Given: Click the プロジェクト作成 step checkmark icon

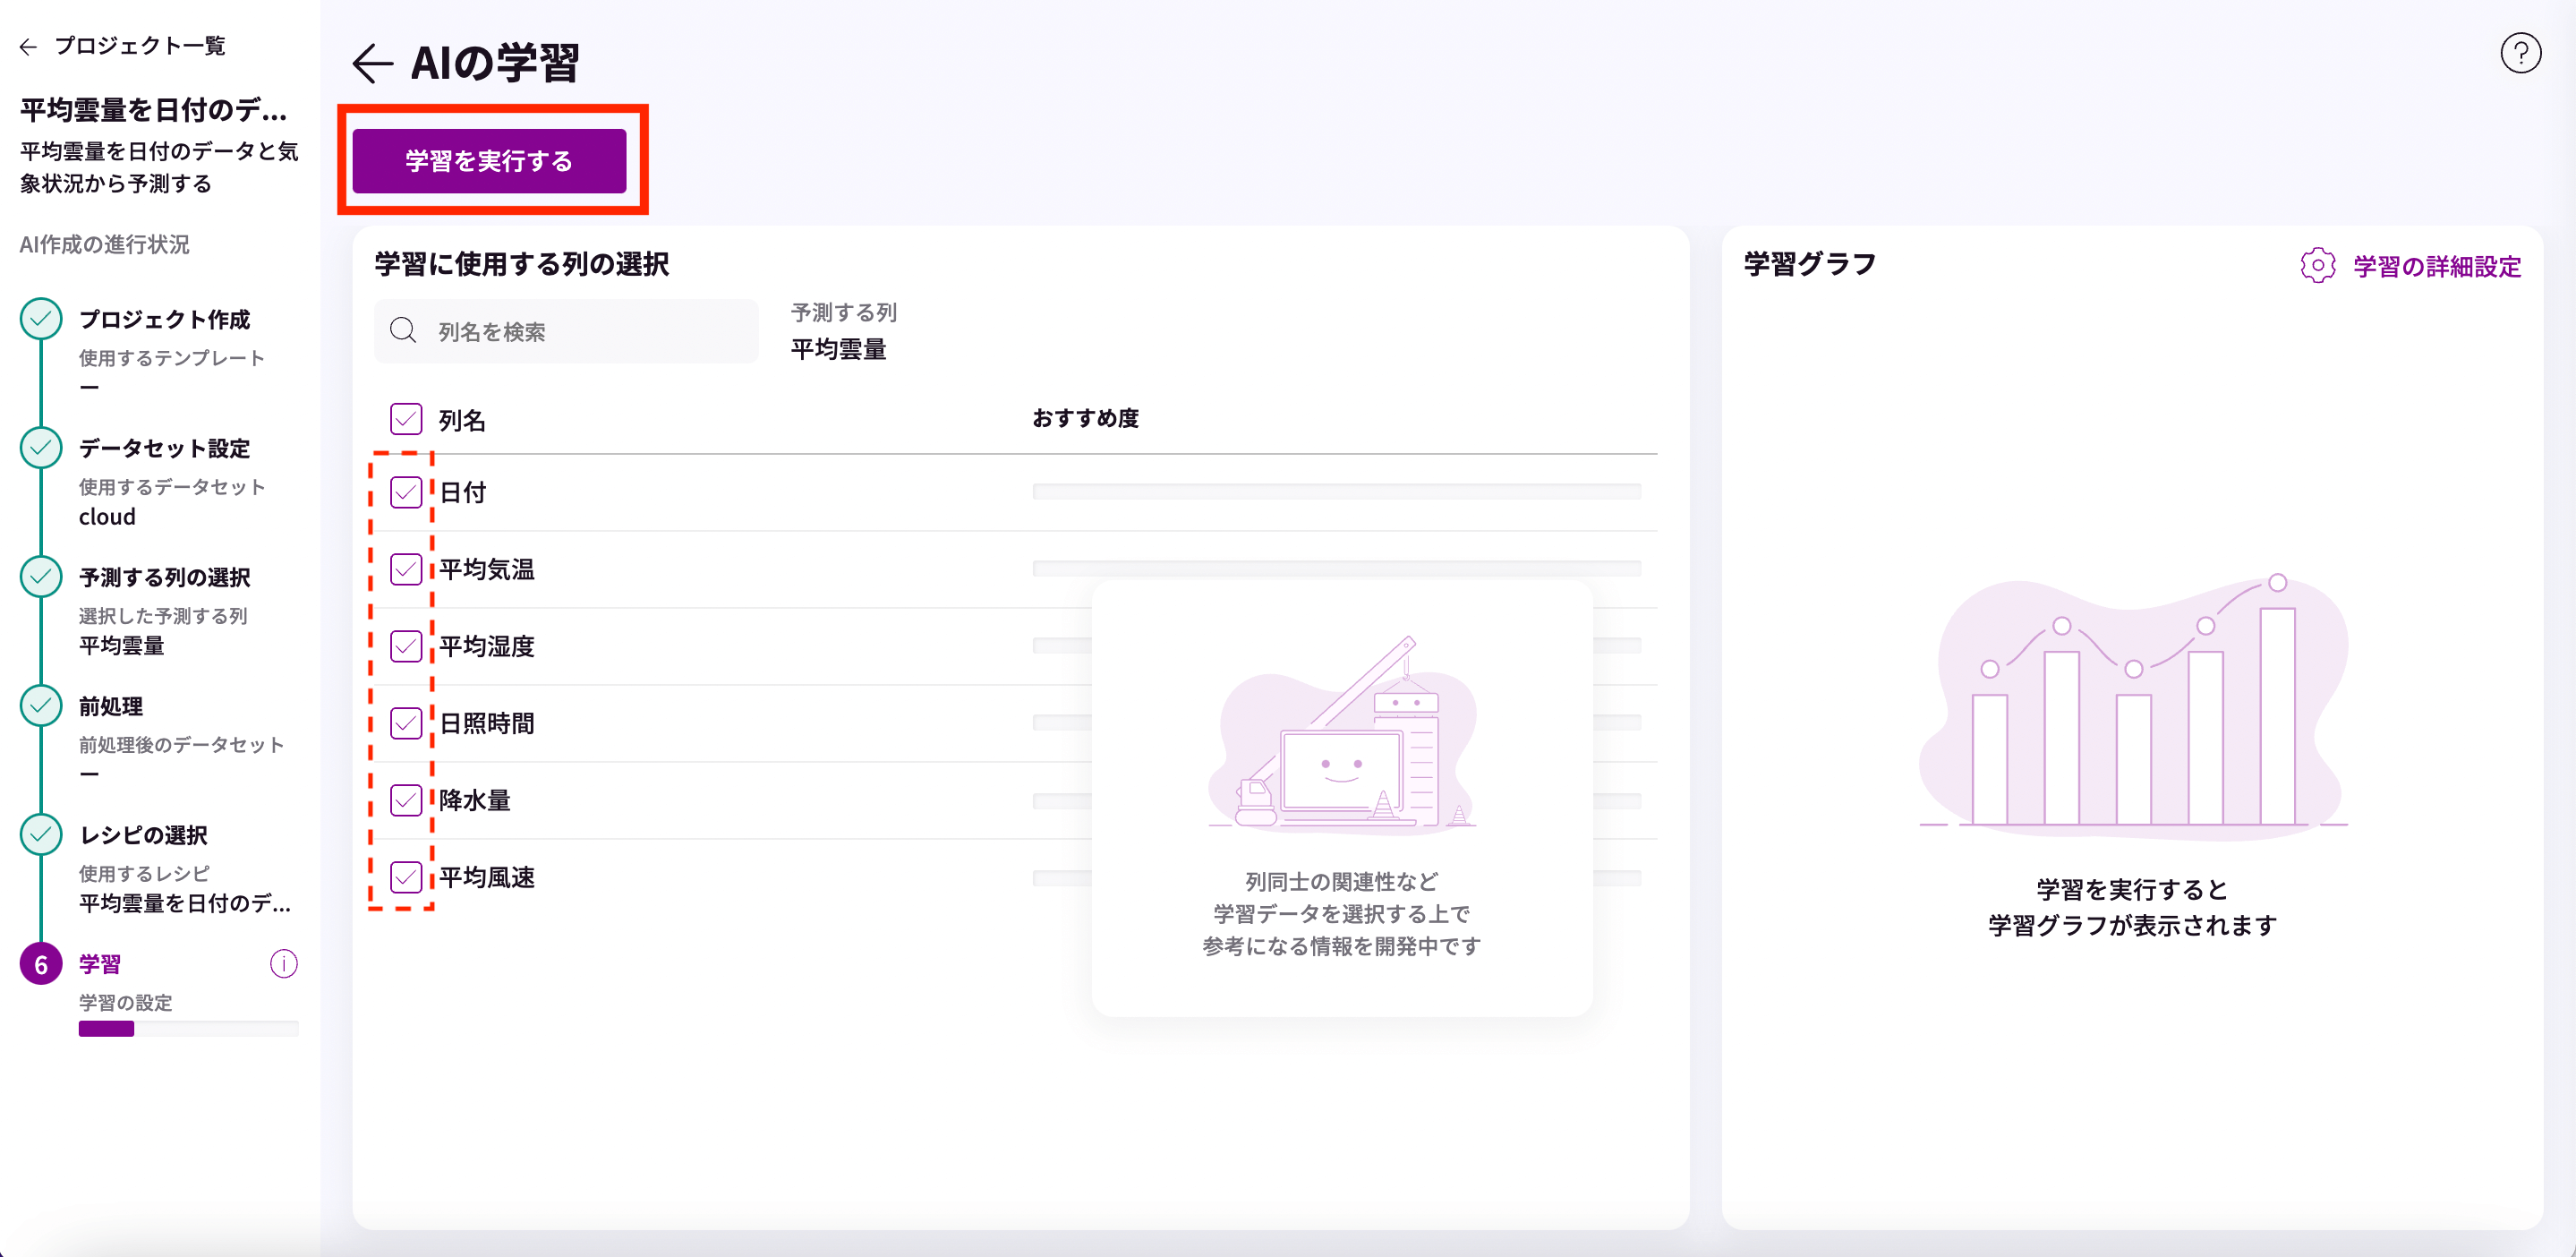Looking at the screenshot, I should pyautogui.click(x=41, y=319).
